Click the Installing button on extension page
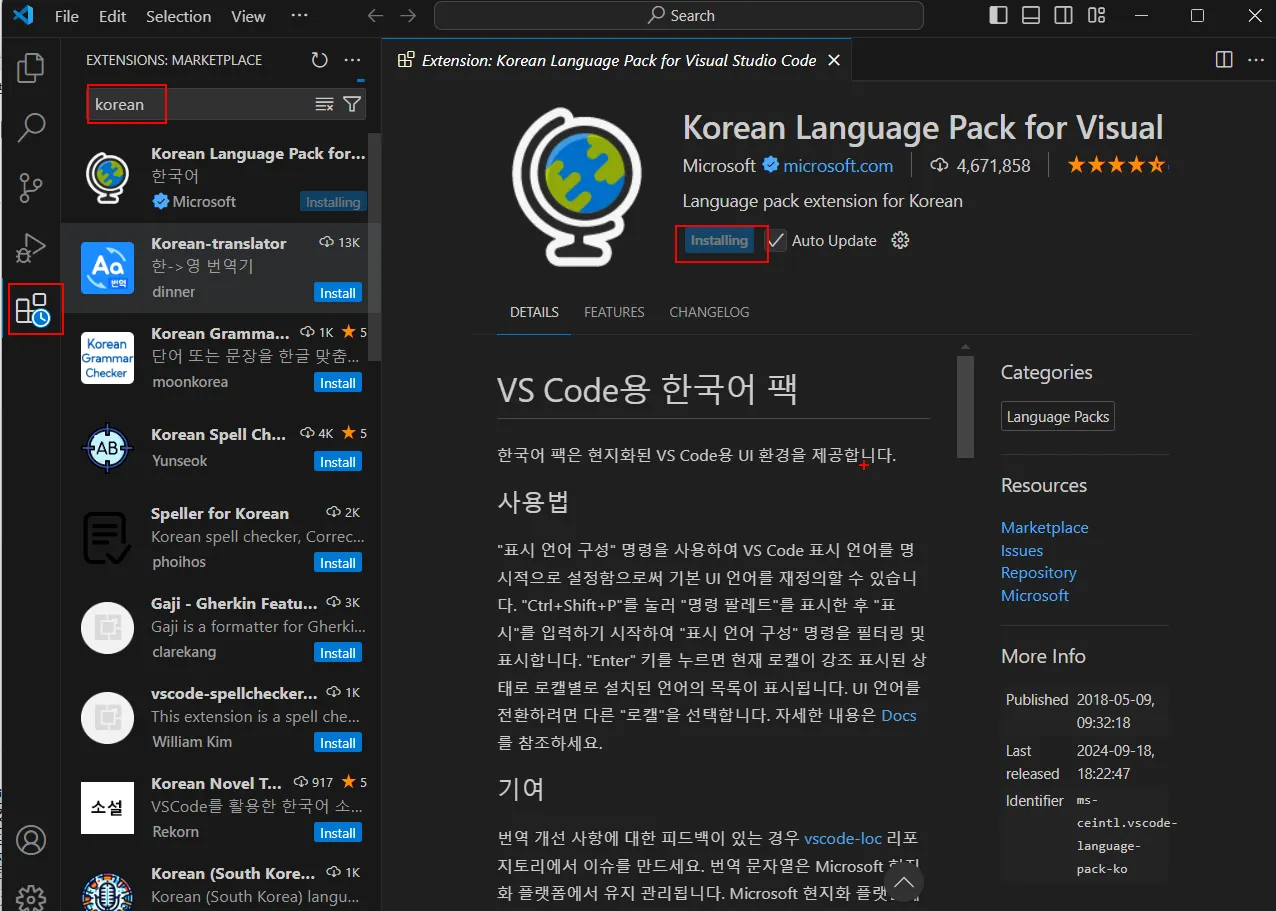The width and height of the screenshot is (1276, 911). [719, 241]
